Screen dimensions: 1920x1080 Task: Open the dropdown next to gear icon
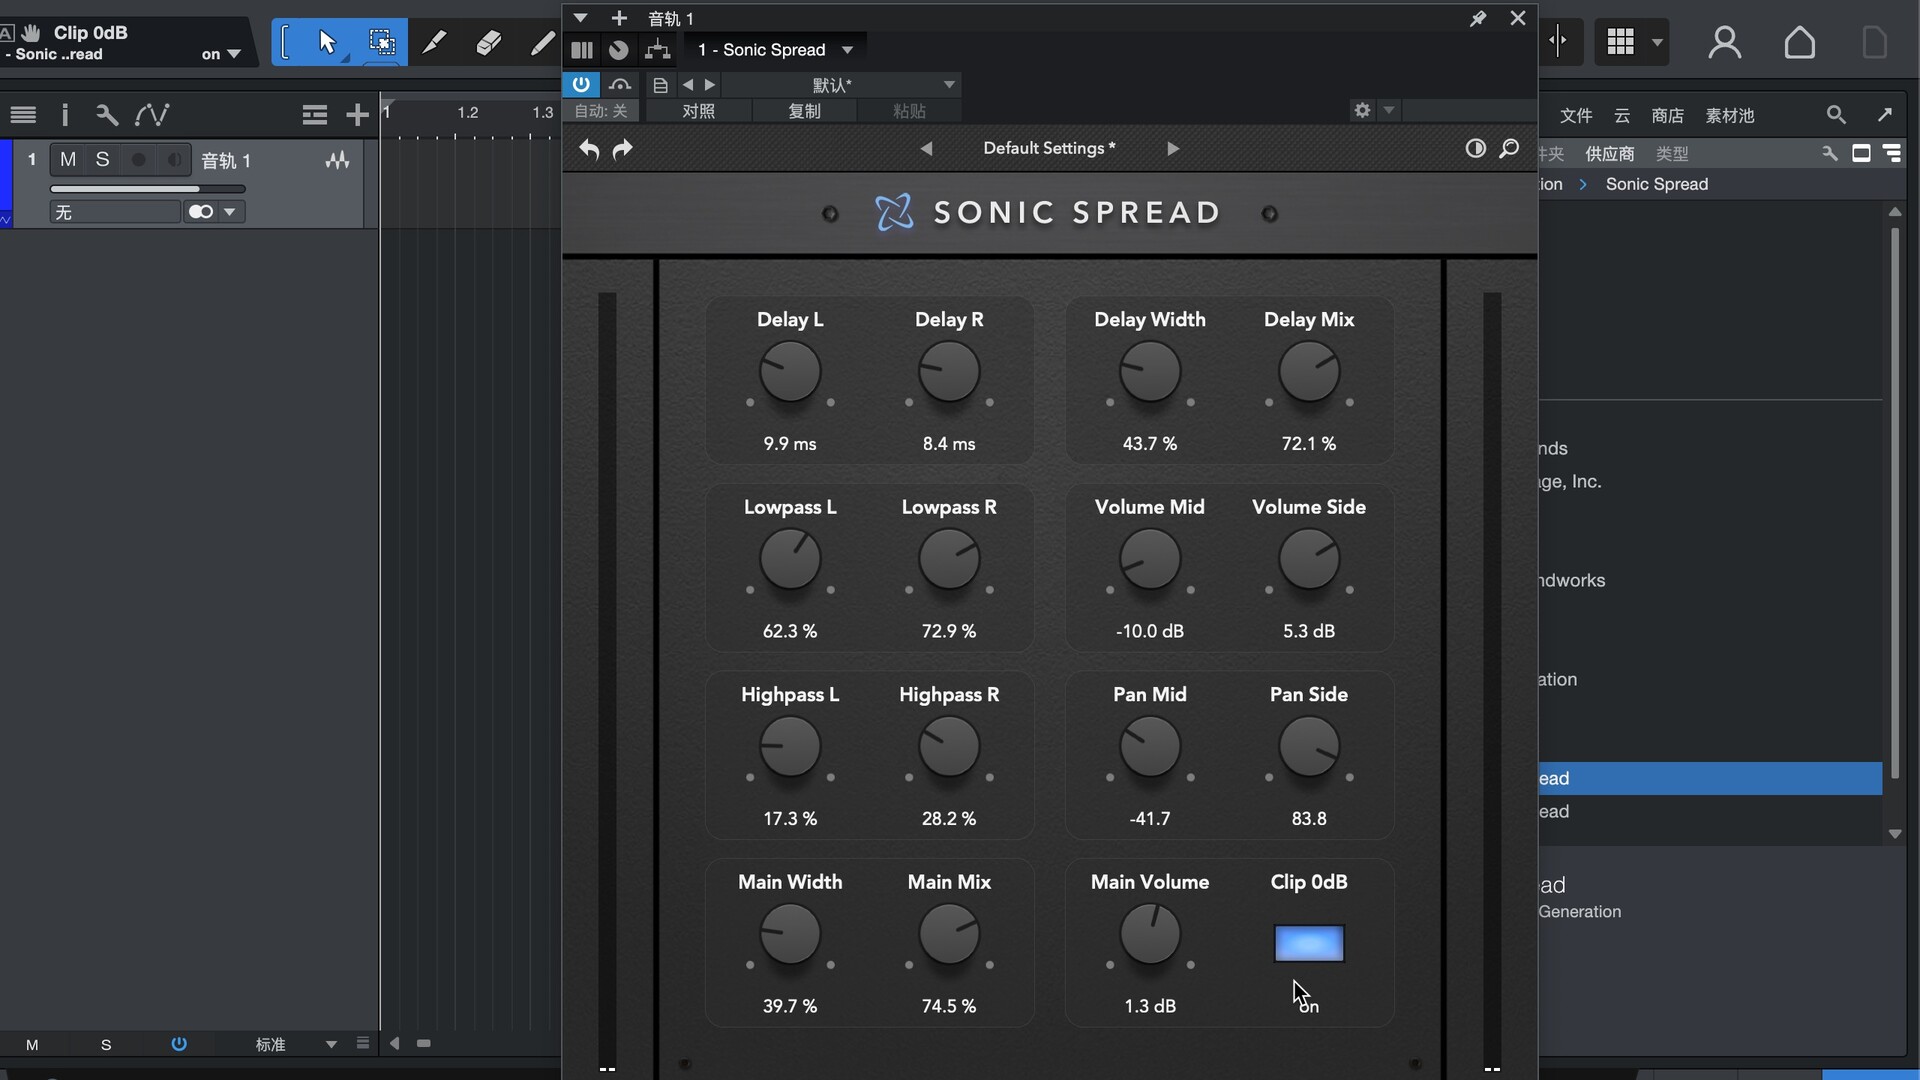point(1389,110)
